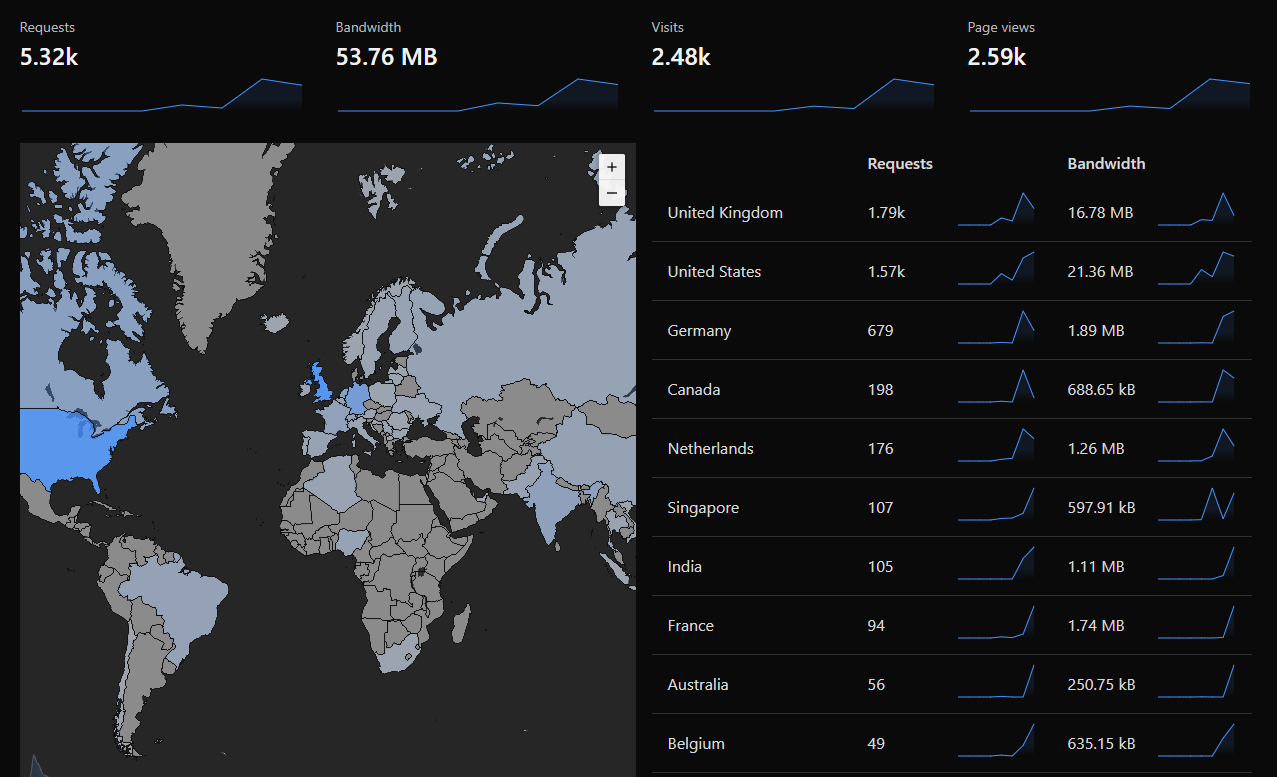Image resolution: width=1277 pixels, height=777 pixels.
Task: Click the Netherlands row label
Action: pos(710,448)
